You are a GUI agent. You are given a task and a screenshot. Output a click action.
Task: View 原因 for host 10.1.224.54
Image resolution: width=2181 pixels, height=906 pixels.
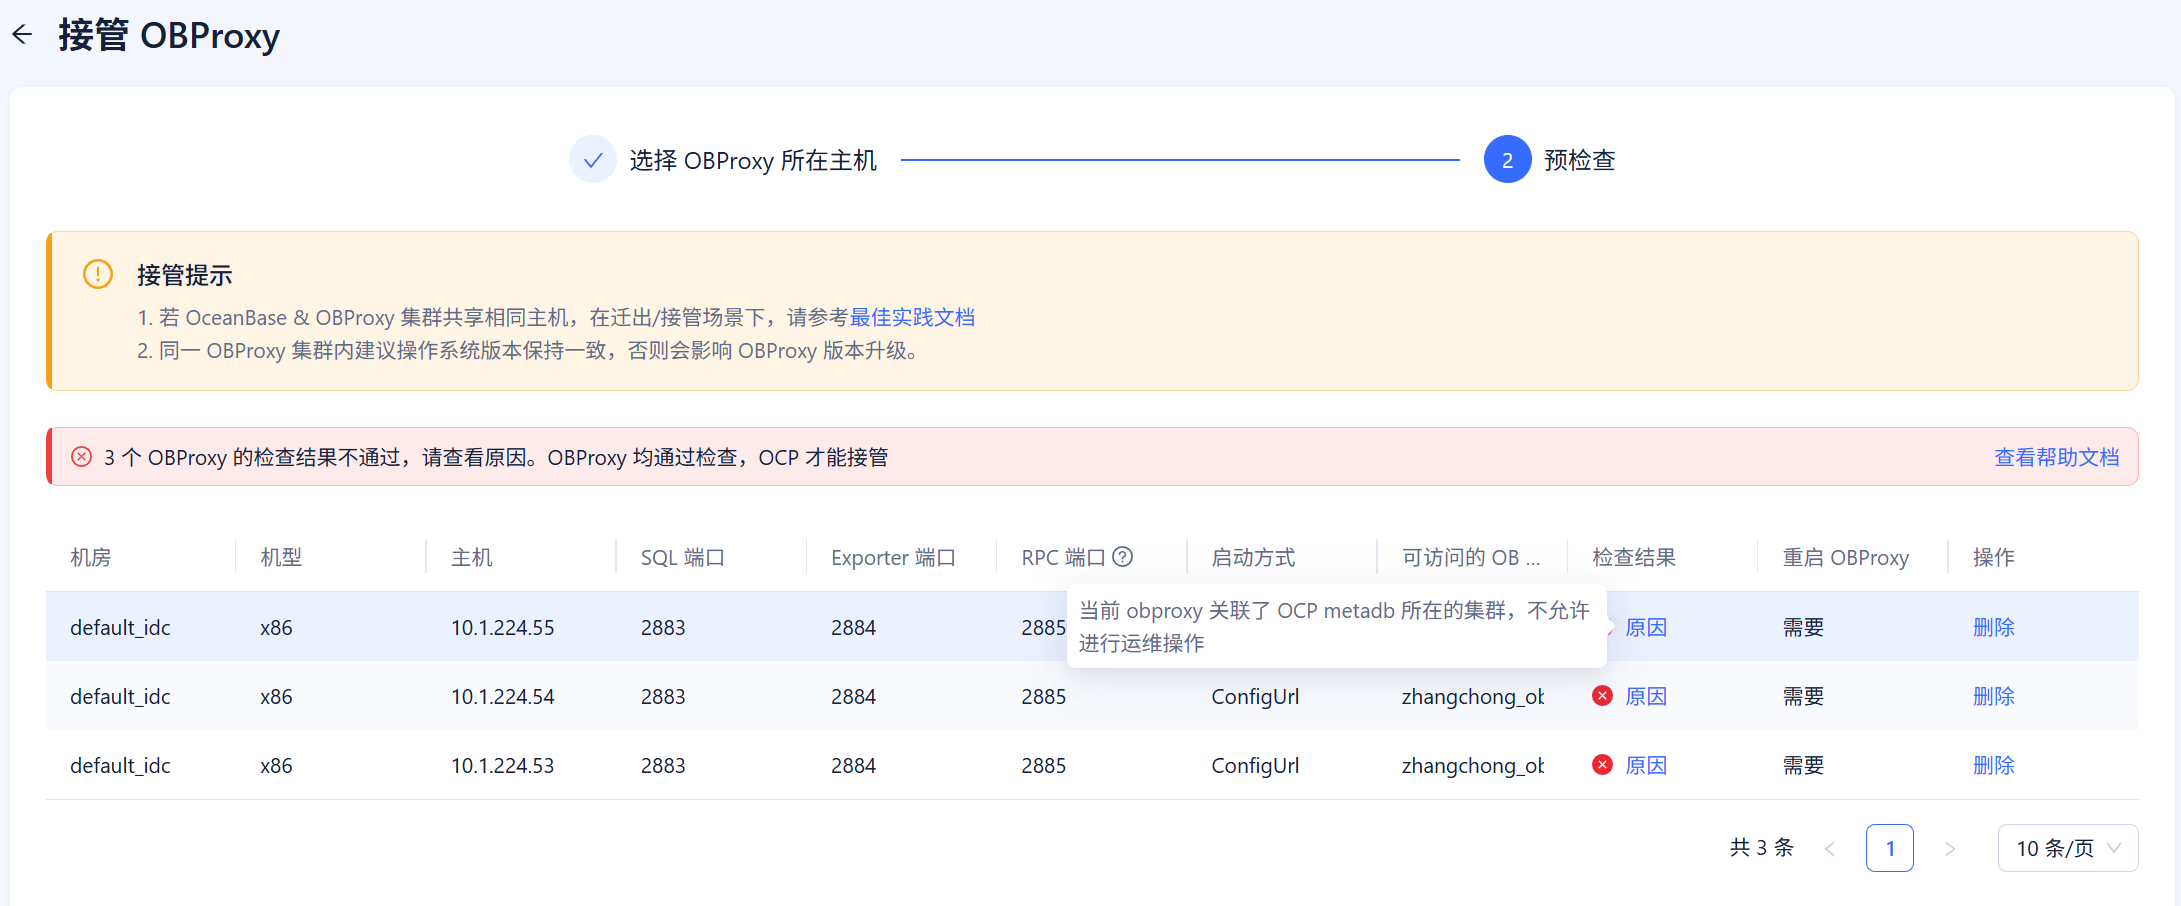click(x=1646, y=696)
